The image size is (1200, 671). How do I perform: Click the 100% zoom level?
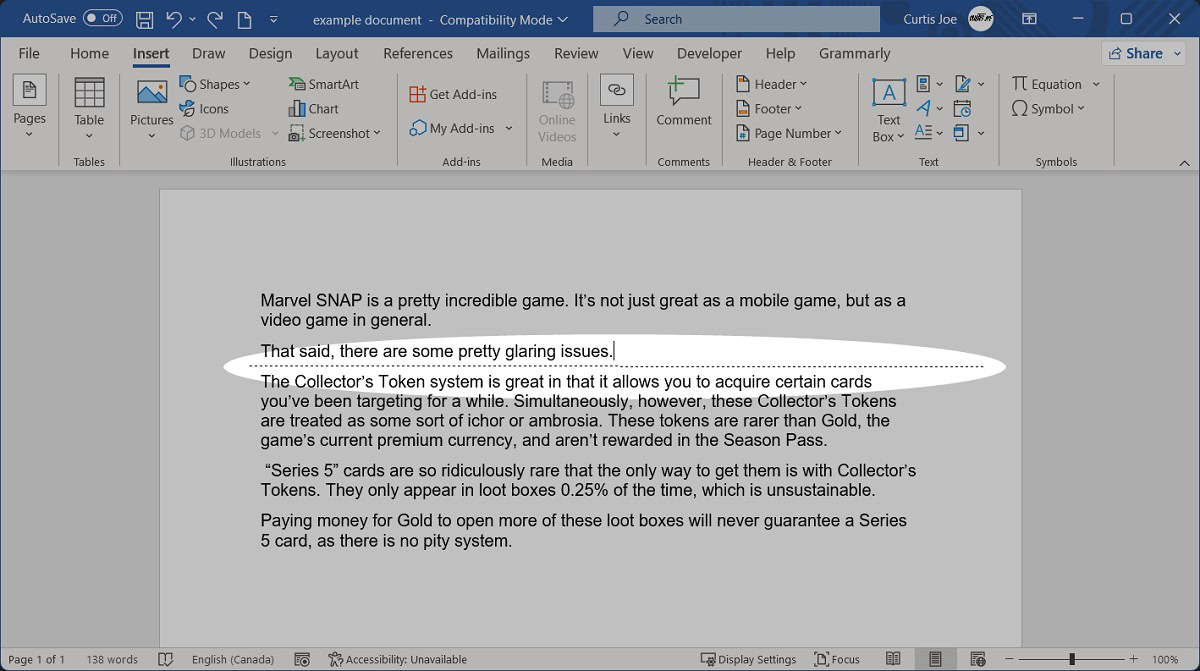pos(1165,659)
